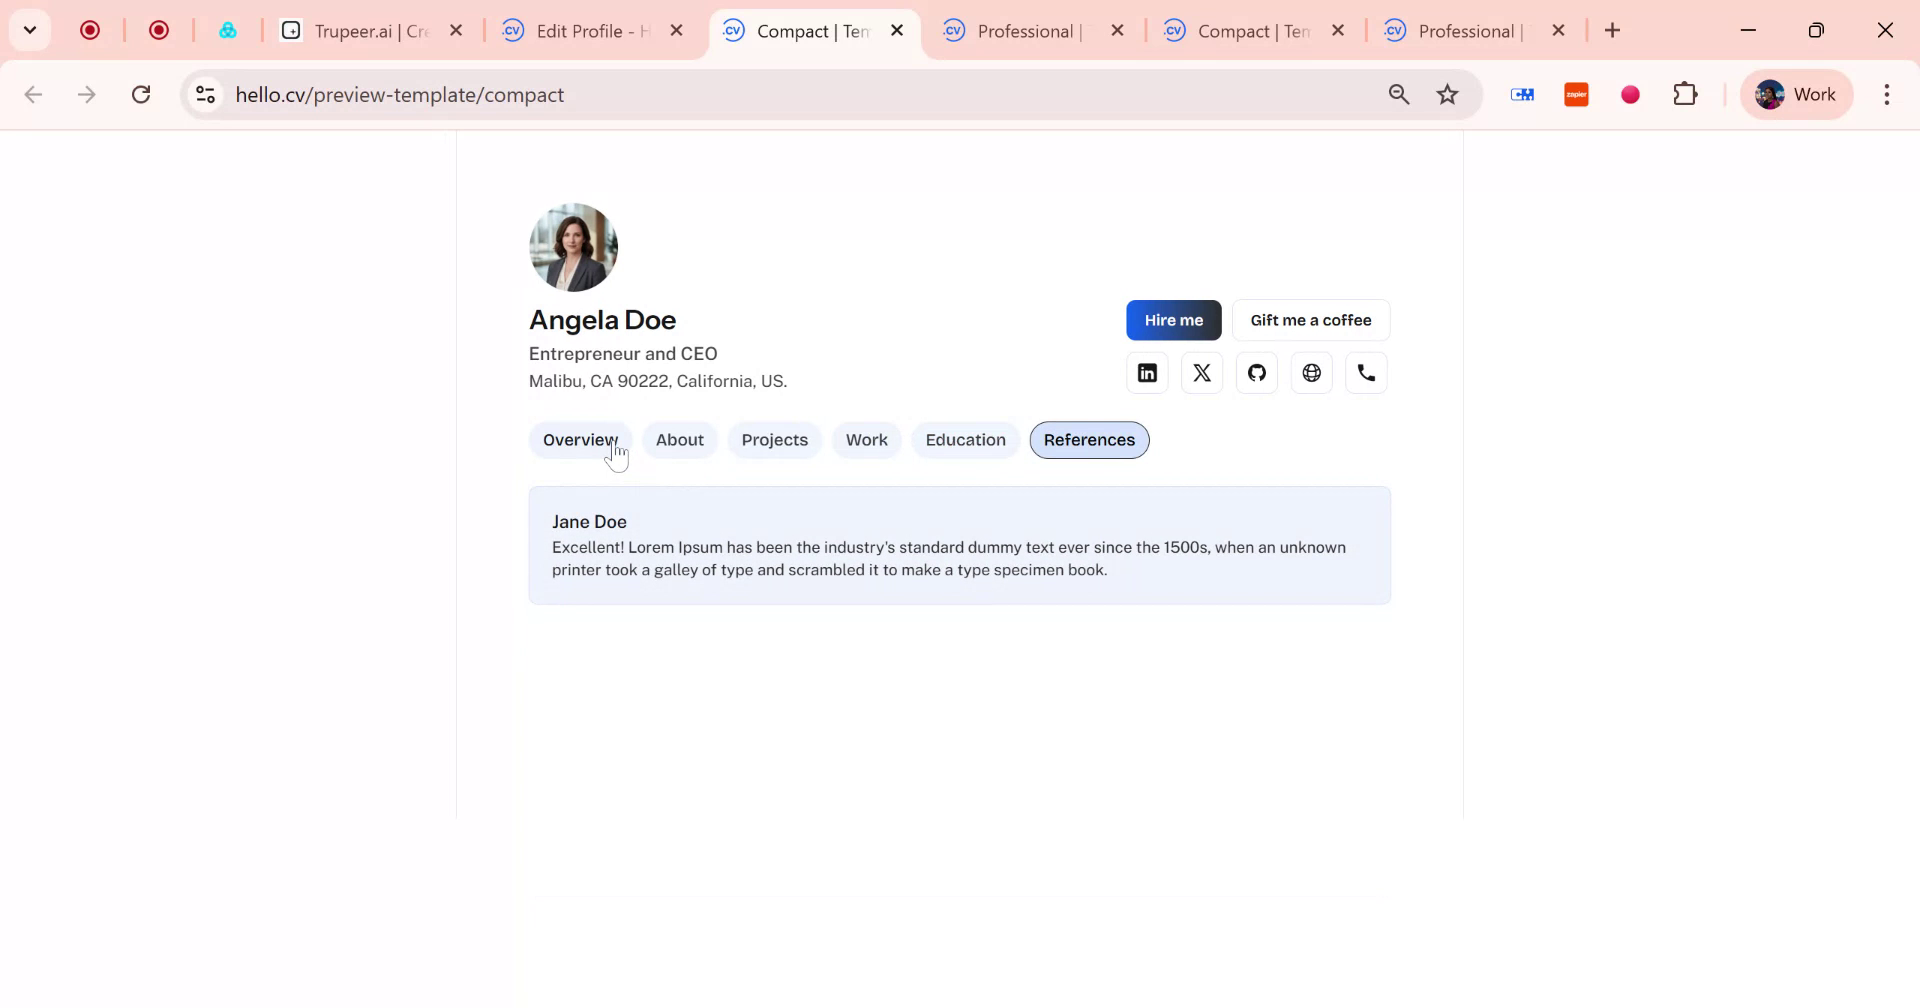Activate the Overview pill filter
Image resolution: width=1920 pixels, height=1008 pixels.
(x=579, y=440)
